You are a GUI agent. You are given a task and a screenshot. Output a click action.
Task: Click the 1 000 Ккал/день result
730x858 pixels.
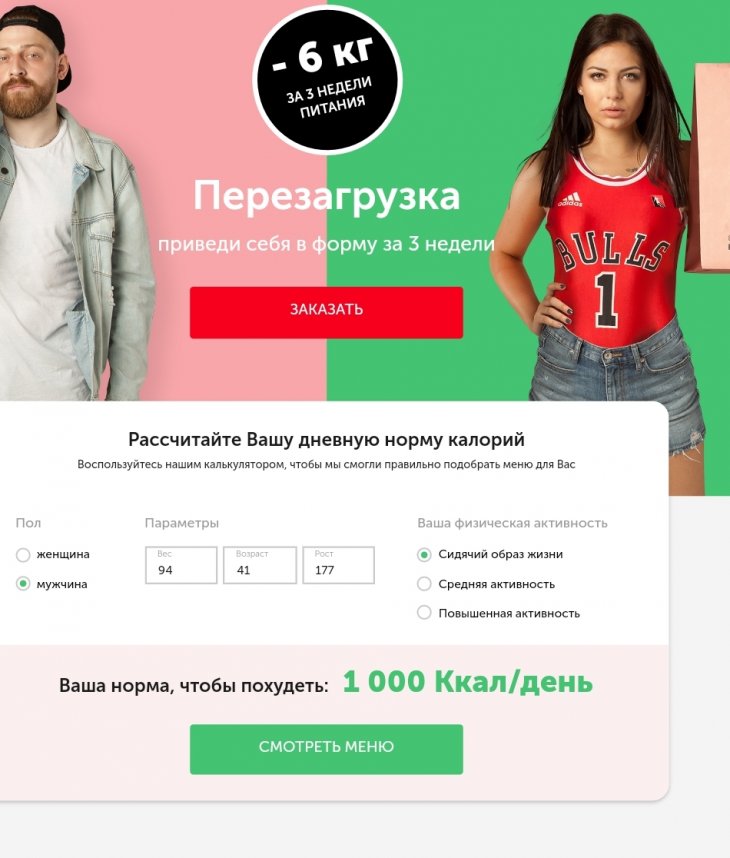click(468, 682)
